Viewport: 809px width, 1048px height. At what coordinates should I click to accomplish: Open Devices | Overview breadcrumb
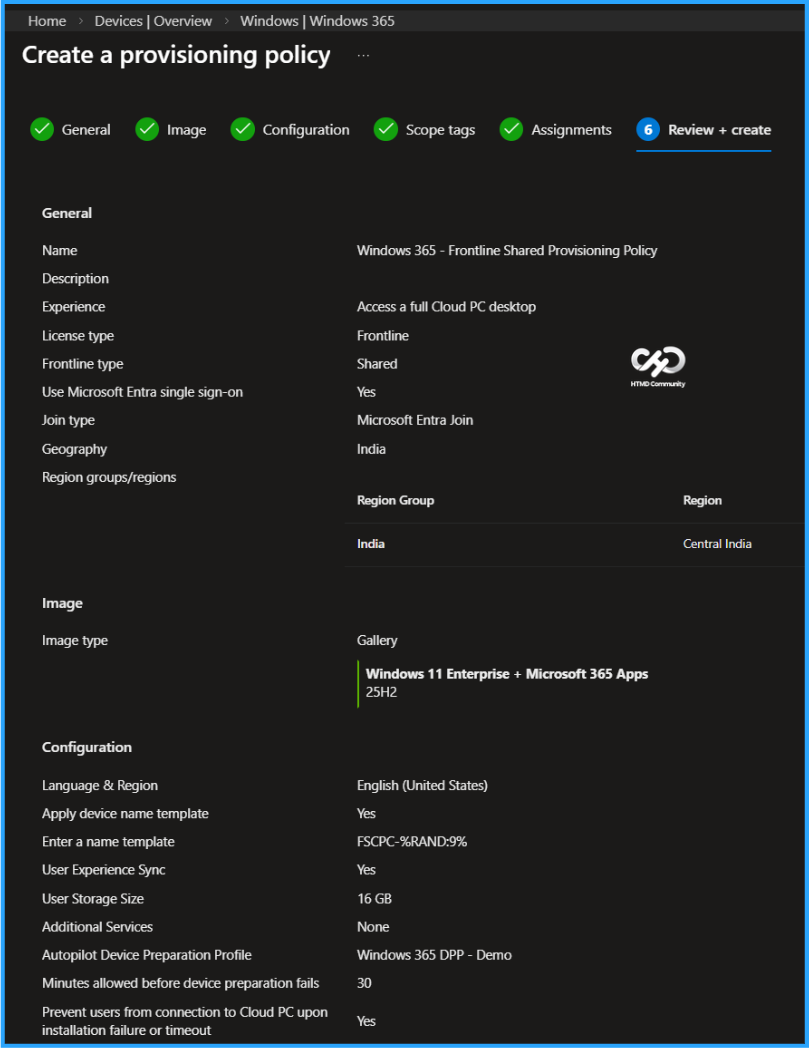153,21
